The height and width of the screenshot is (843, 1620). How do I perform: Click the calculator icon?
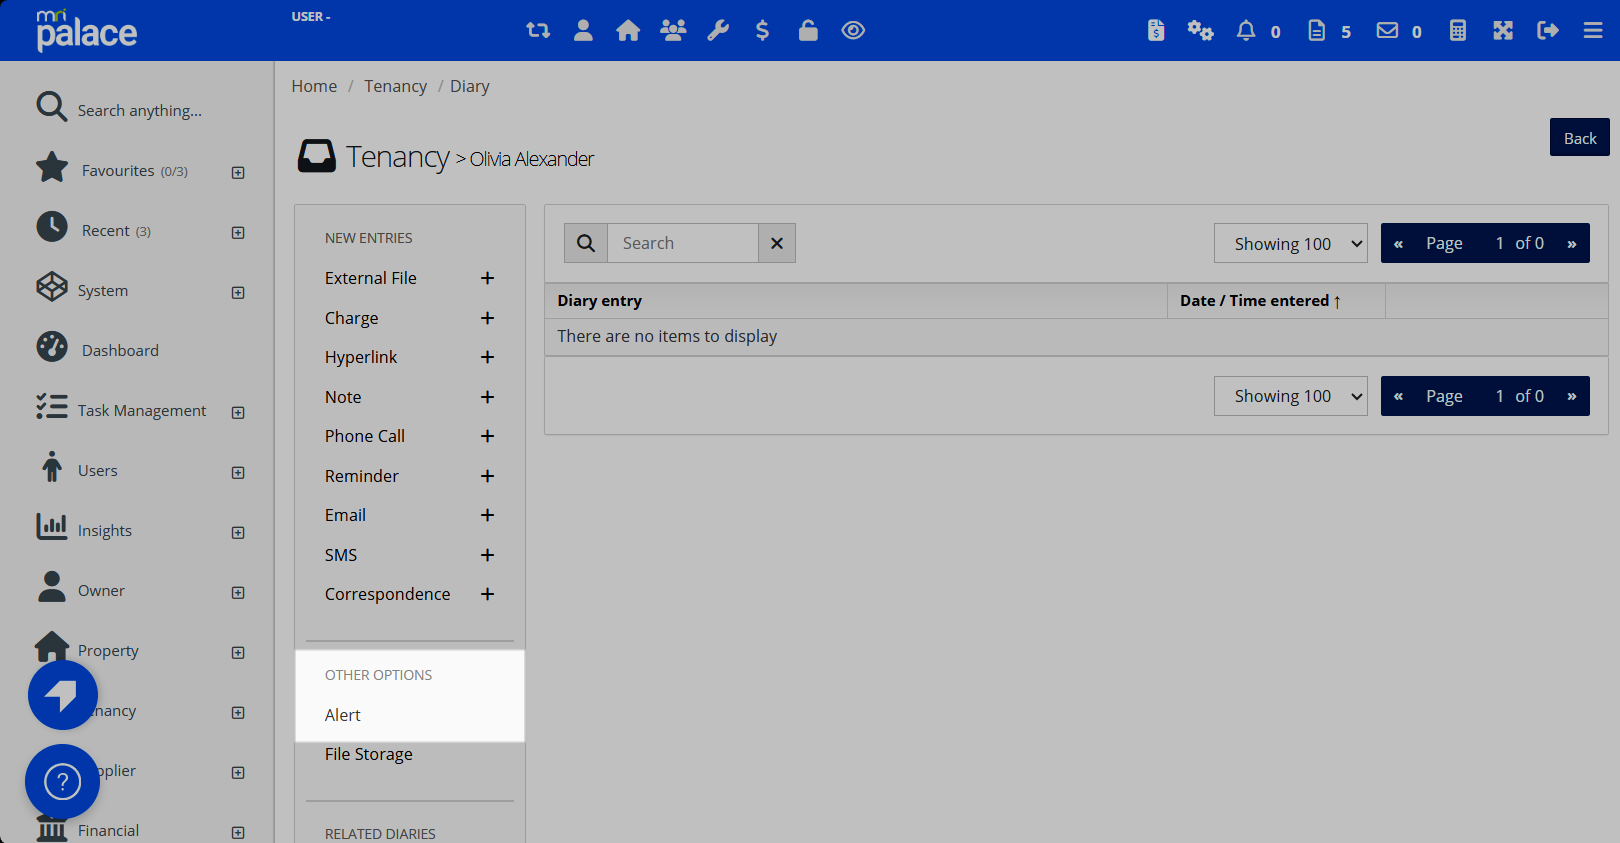tap(1458, 31)
